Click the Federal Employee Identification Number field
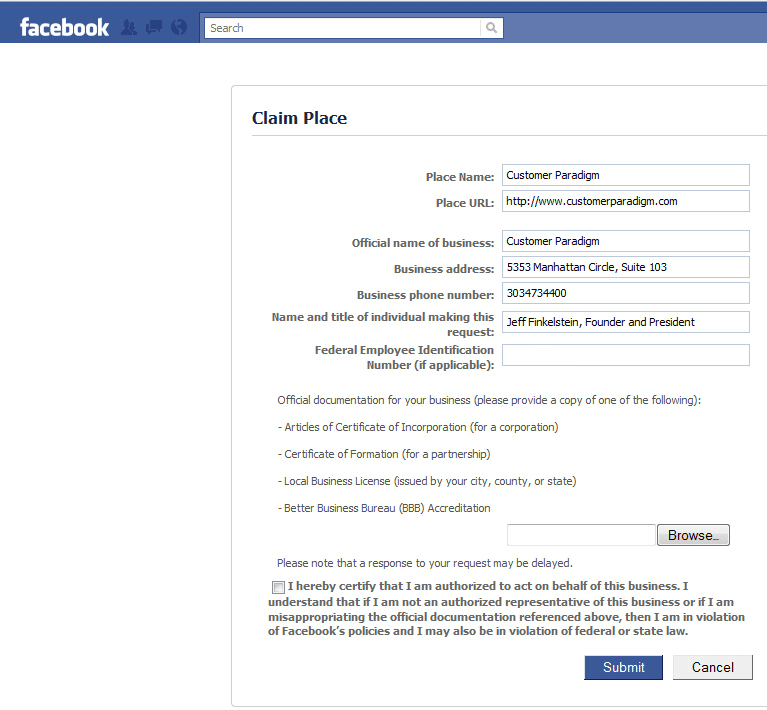This screenshot has height=710, width=767. pyautogui.click(x=626, y=355)
